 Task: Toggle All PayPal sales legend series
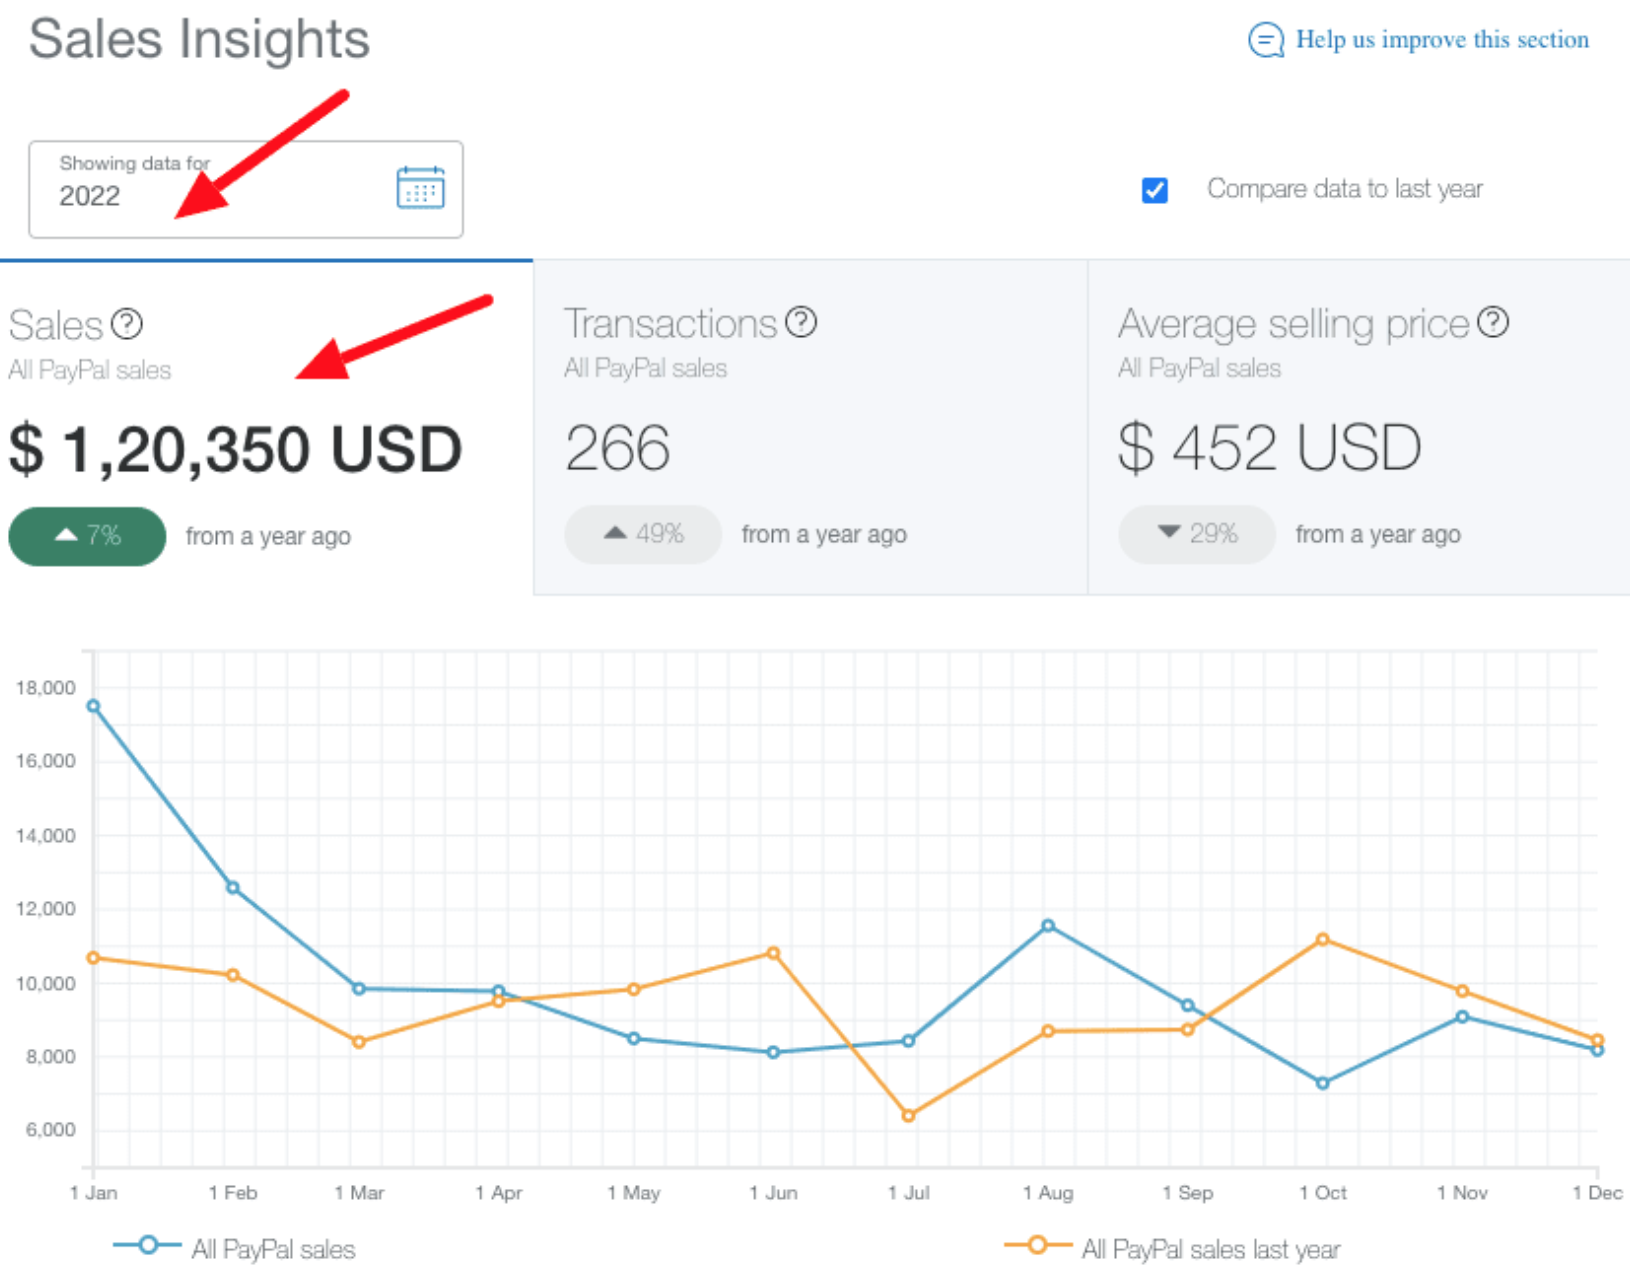coord(234,1248)
